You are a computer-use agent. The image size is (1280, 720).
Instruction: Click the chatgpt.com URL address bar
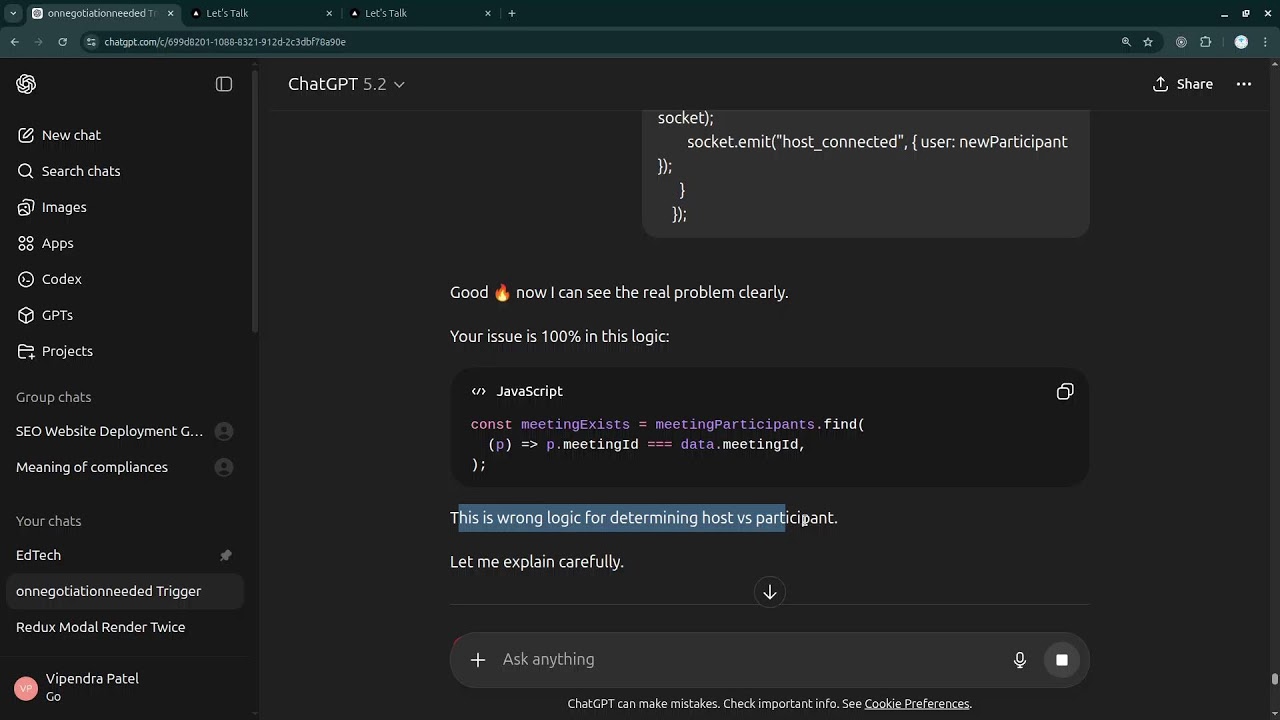coord(600,42)
